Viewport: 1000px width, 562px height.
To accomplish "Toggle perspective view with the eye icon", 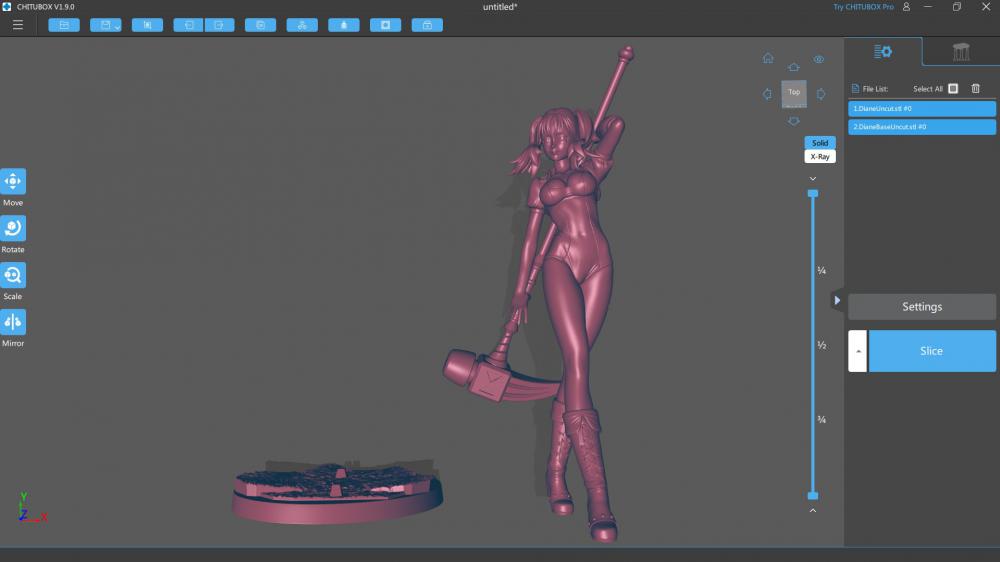I will pos(819,59).
